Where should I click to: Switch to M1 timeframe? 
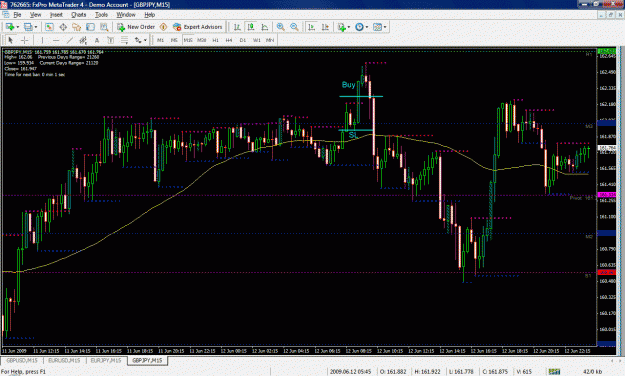click(x=160, y=40)
